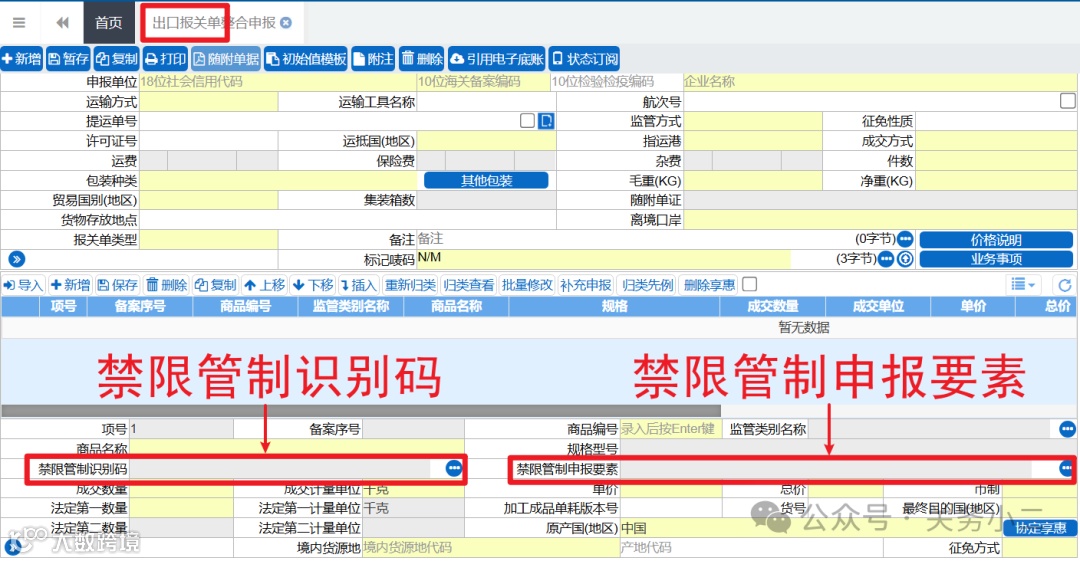Click 引用电子底账 toolbar button
The height and width of the screenshot is (561, 1080).
(x=497, y=59)
